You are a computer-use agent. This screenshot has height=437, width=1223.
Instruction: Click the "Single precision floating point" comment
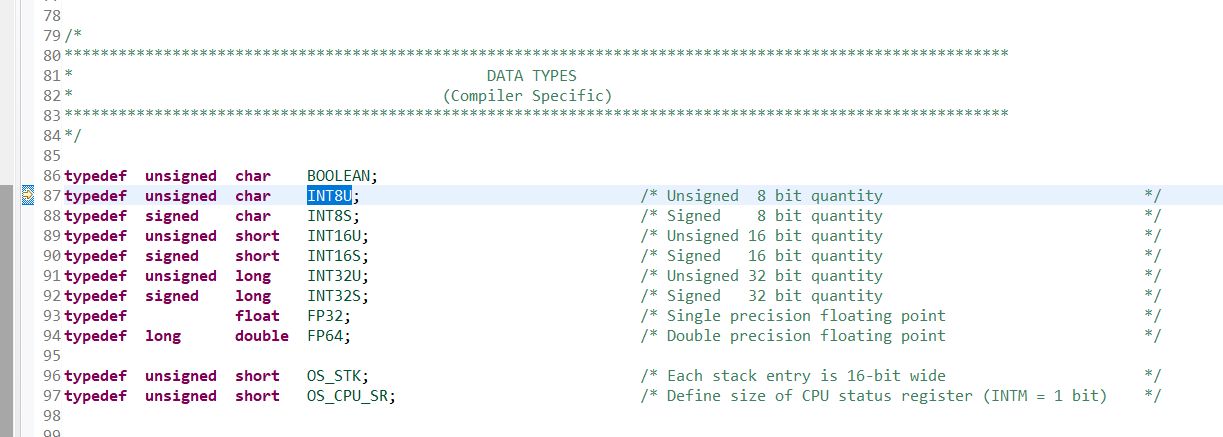tap(805, 316)
